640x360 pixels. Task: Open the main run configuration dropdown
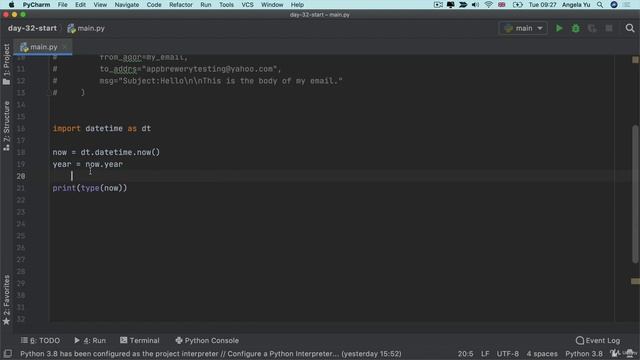point(523,28)
